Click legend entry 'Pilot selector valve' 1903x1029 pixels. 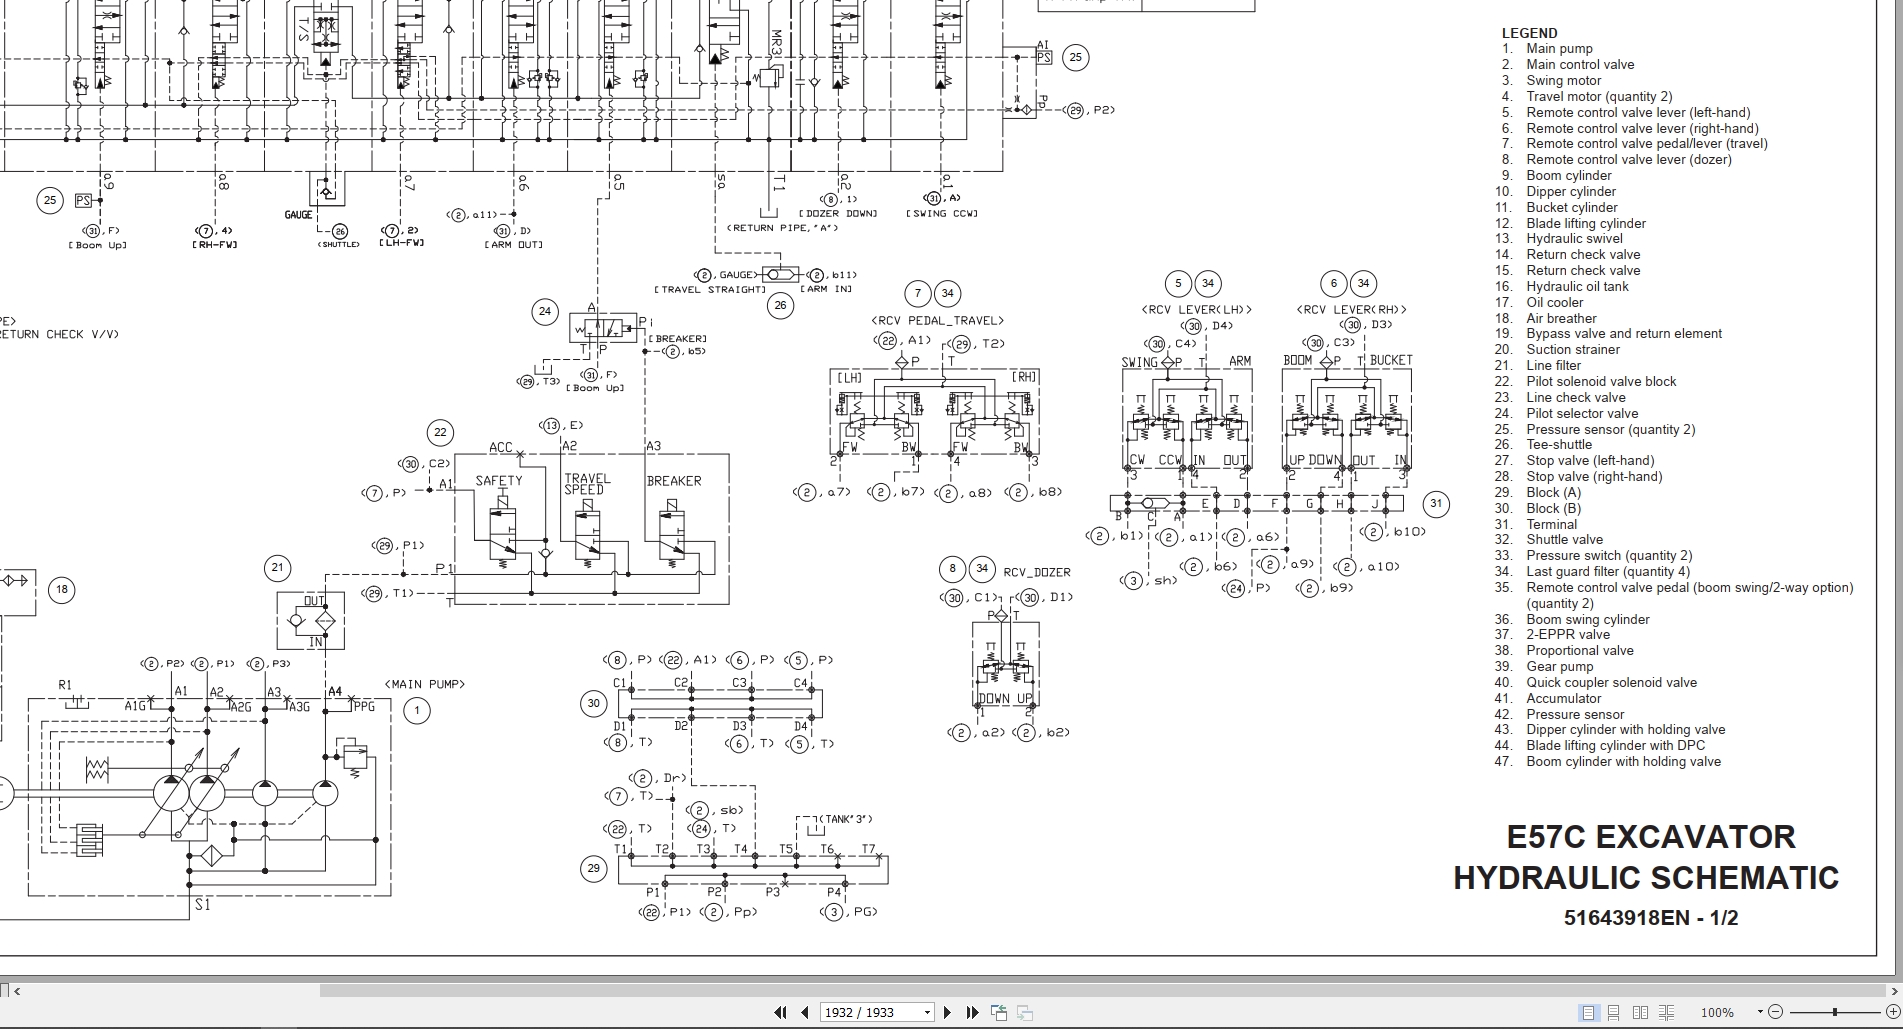[1582, 414]
